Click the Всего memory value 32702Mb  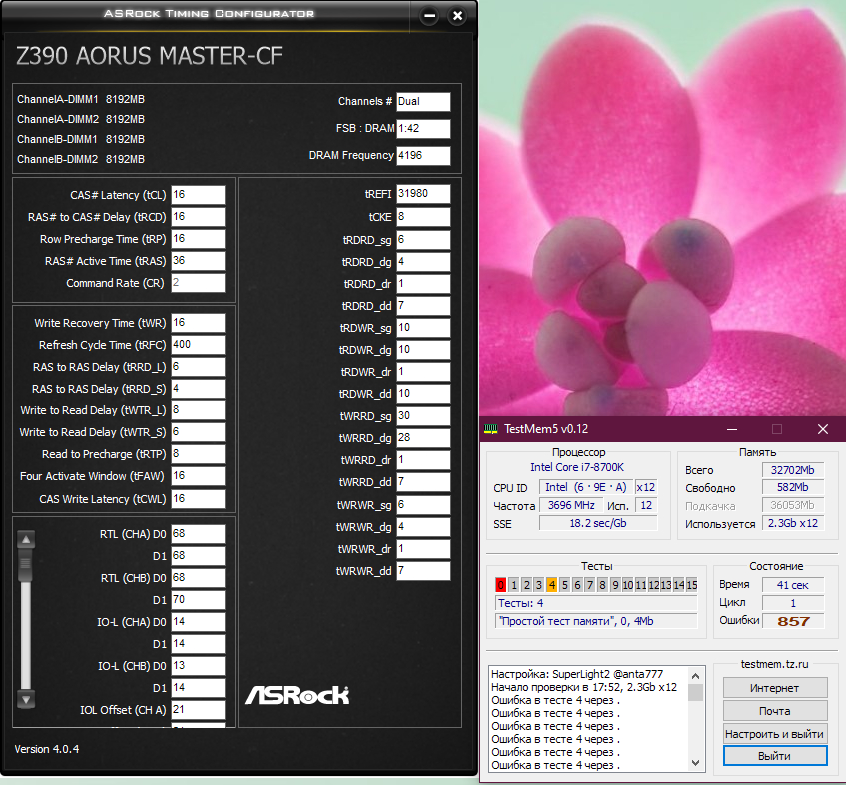(x=793, y=470)
